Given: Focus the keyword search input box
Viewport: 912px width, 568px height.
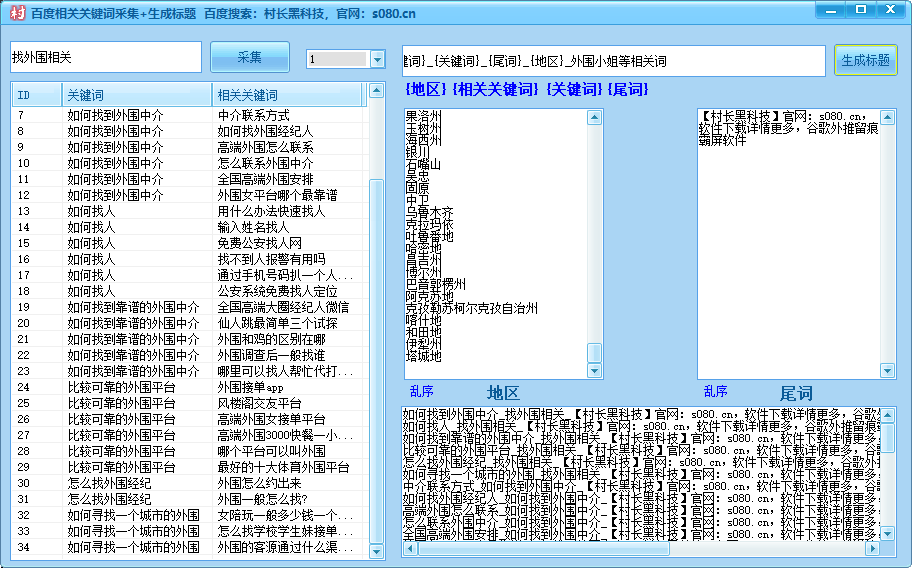Looking at the screenshot, I should tap(105, 58).
